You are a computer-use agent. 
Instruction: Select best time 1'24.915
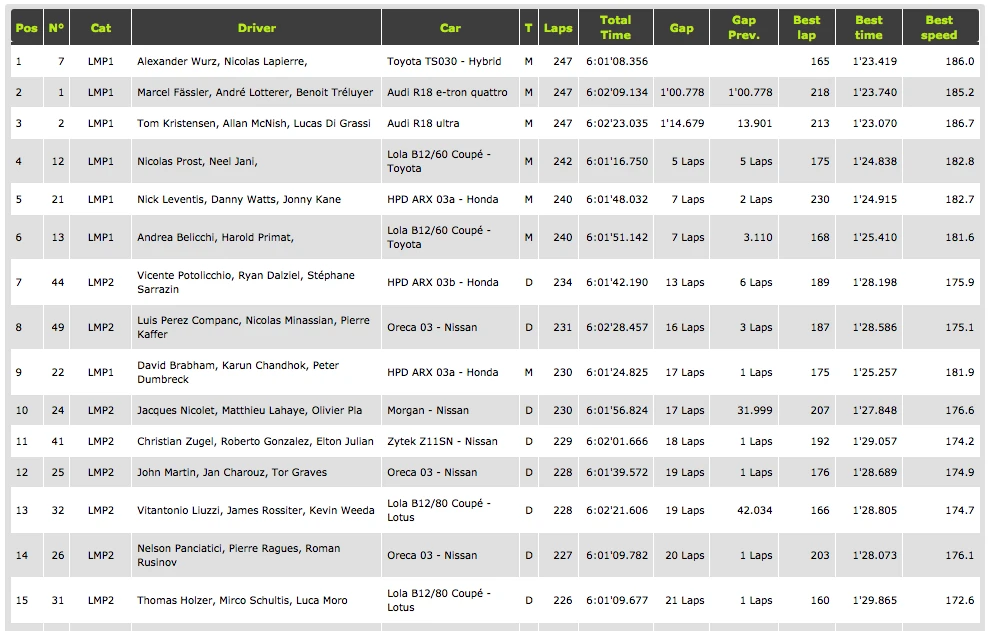click(x=874, y=199)
